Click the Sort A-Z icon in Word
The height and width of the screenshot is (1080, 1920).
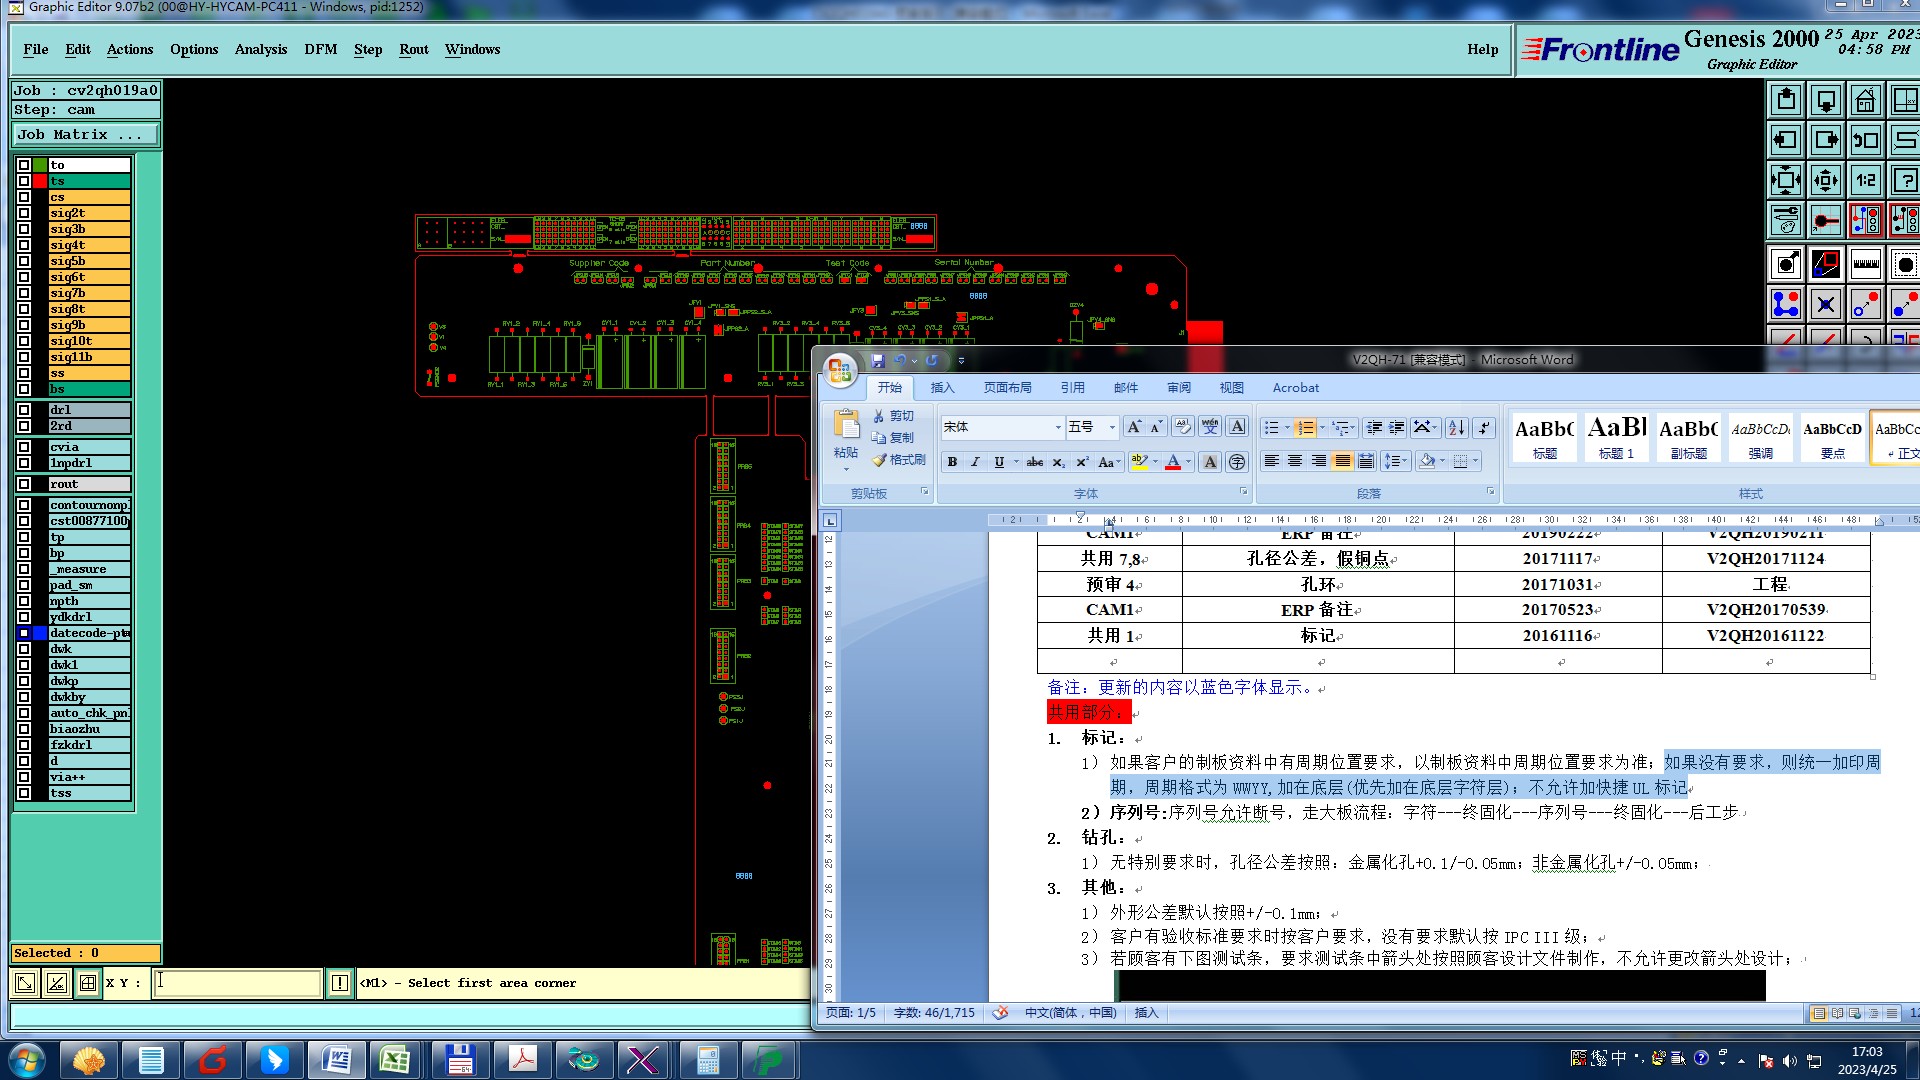[x=1456, y=427]
